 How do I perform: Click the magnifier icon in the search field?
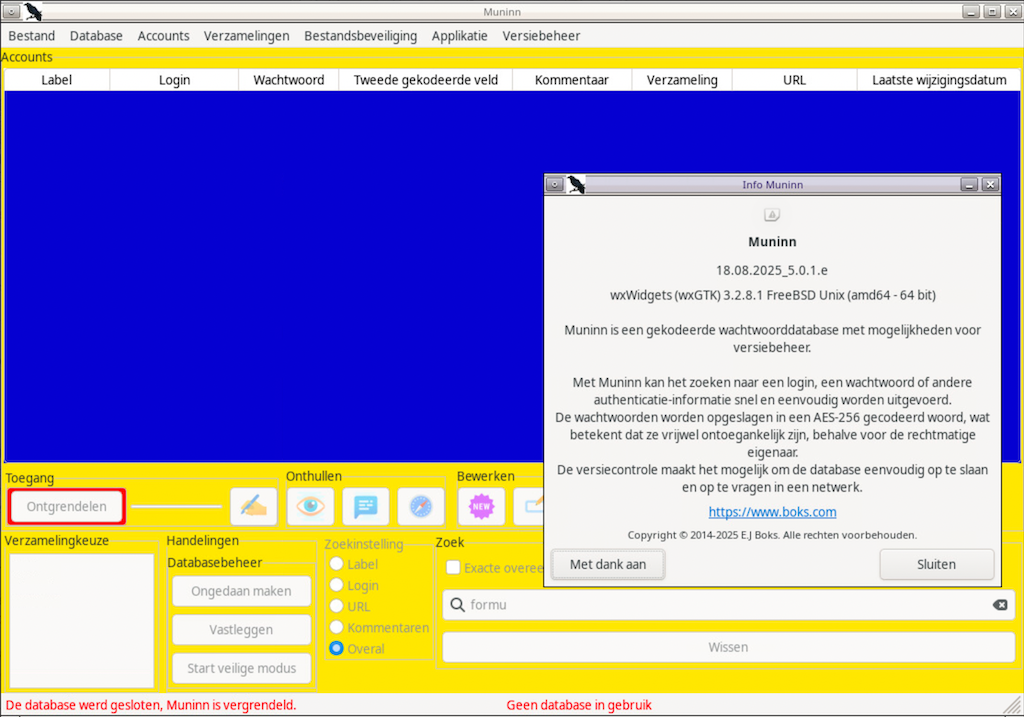[x=458, y=605]
